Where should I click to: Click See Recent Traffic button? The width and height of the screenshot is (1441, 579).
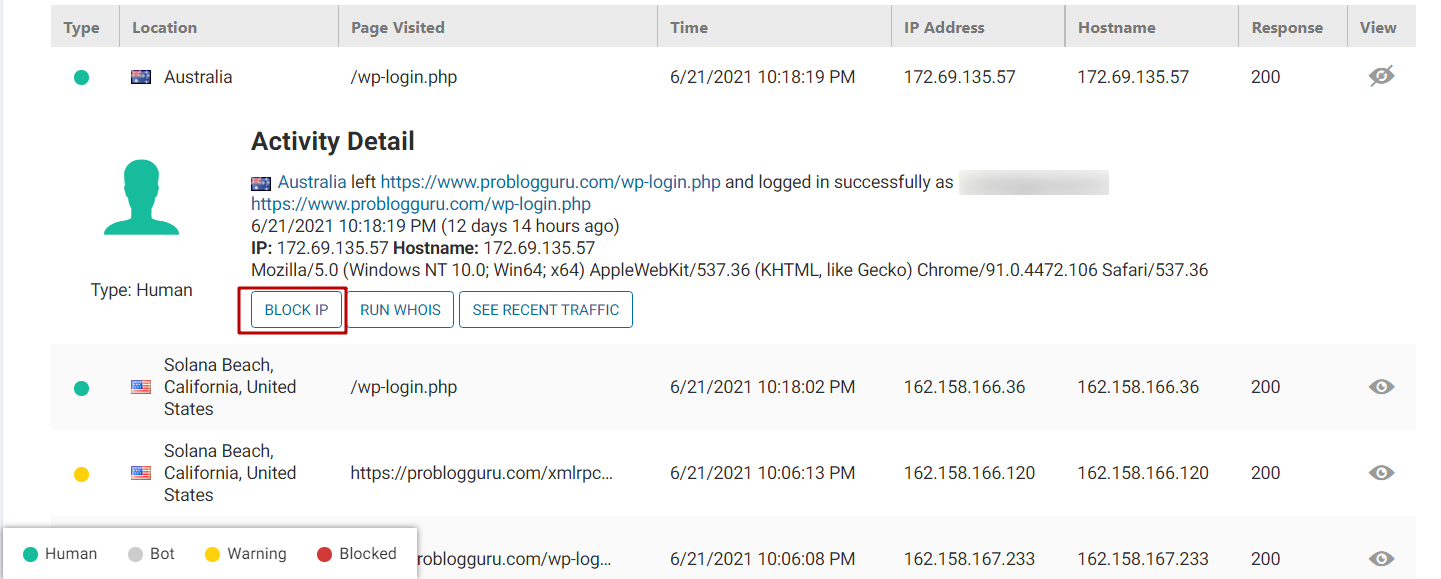[x=545, y=310]
